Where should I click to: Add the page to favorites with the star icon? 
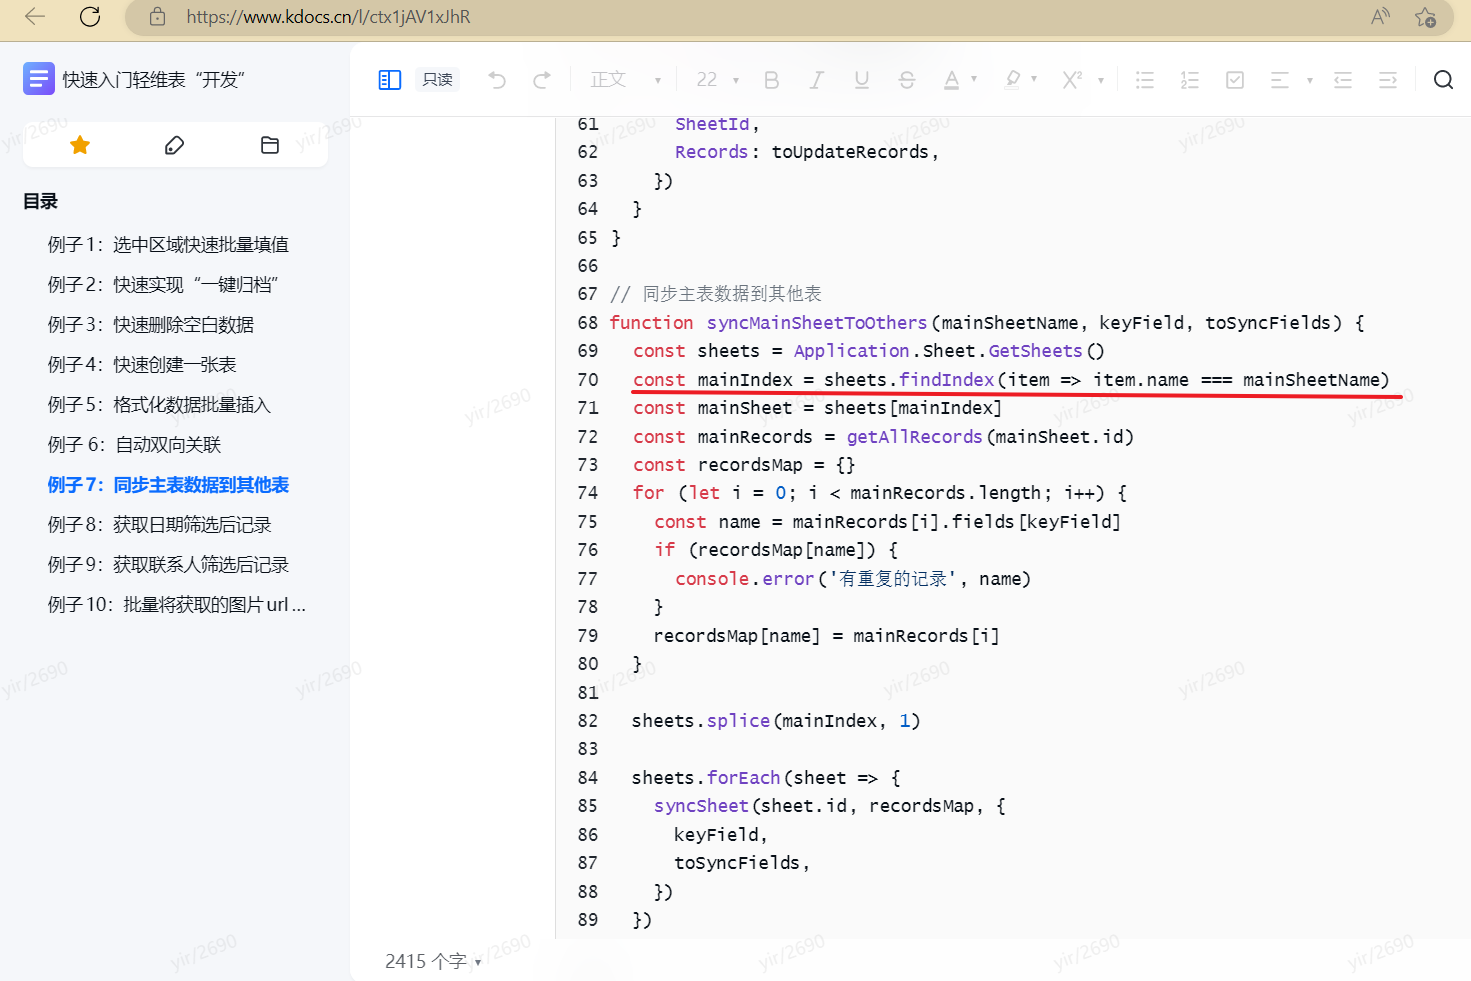(1426, 17)
